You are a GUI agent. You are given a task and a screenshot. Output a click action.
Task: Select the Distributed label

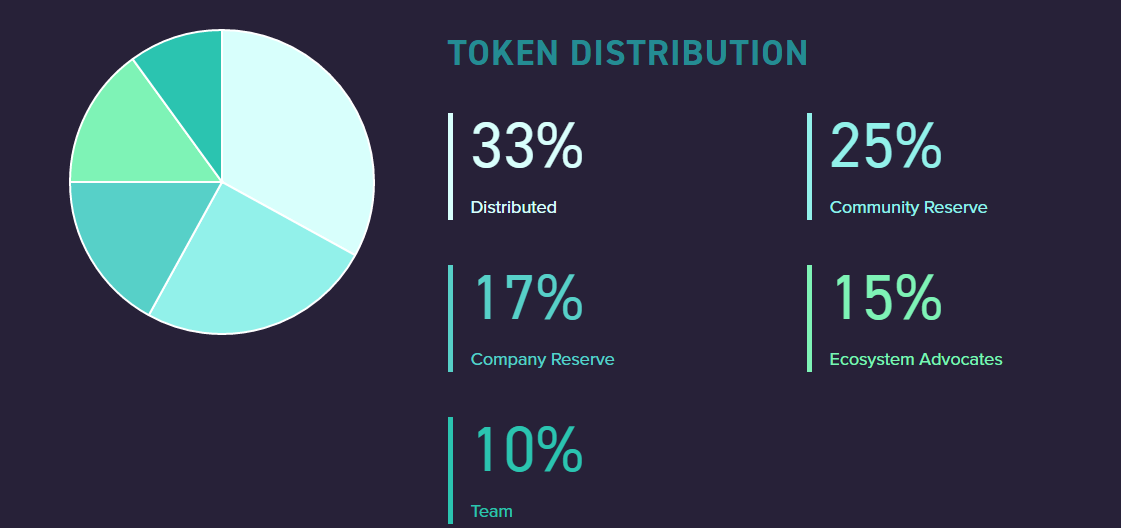click(x=513, y=208)
